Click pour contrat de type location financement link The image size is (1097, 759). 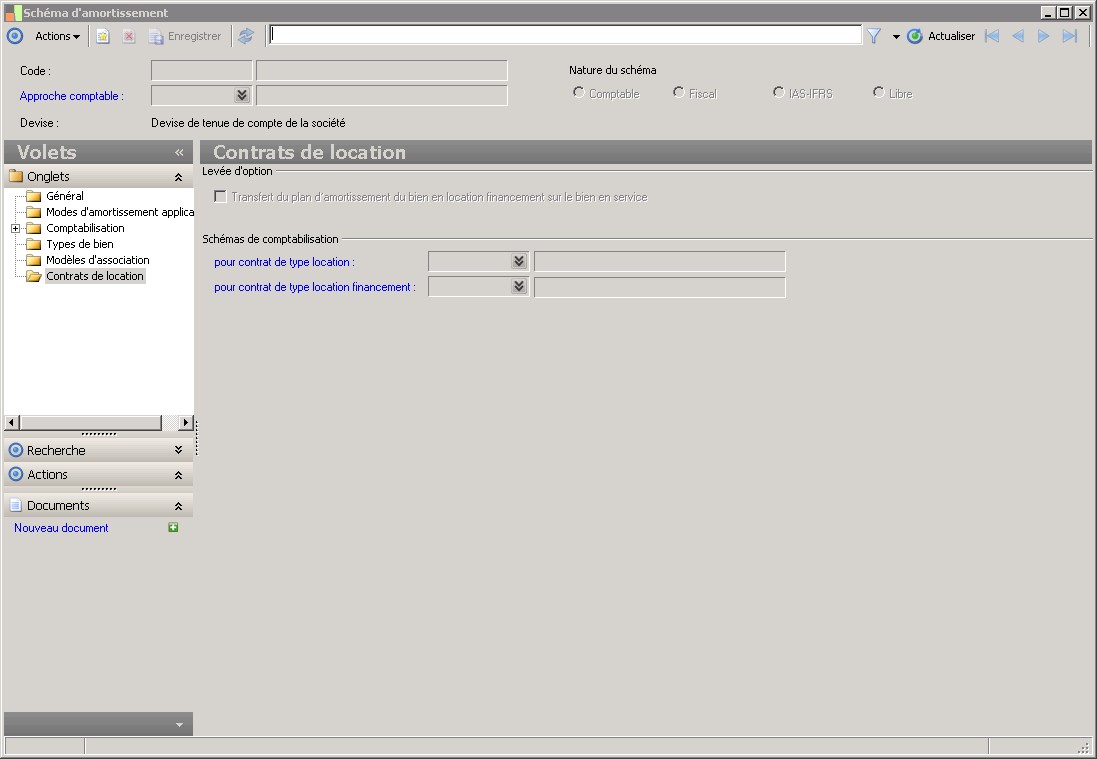click(315, 288)
